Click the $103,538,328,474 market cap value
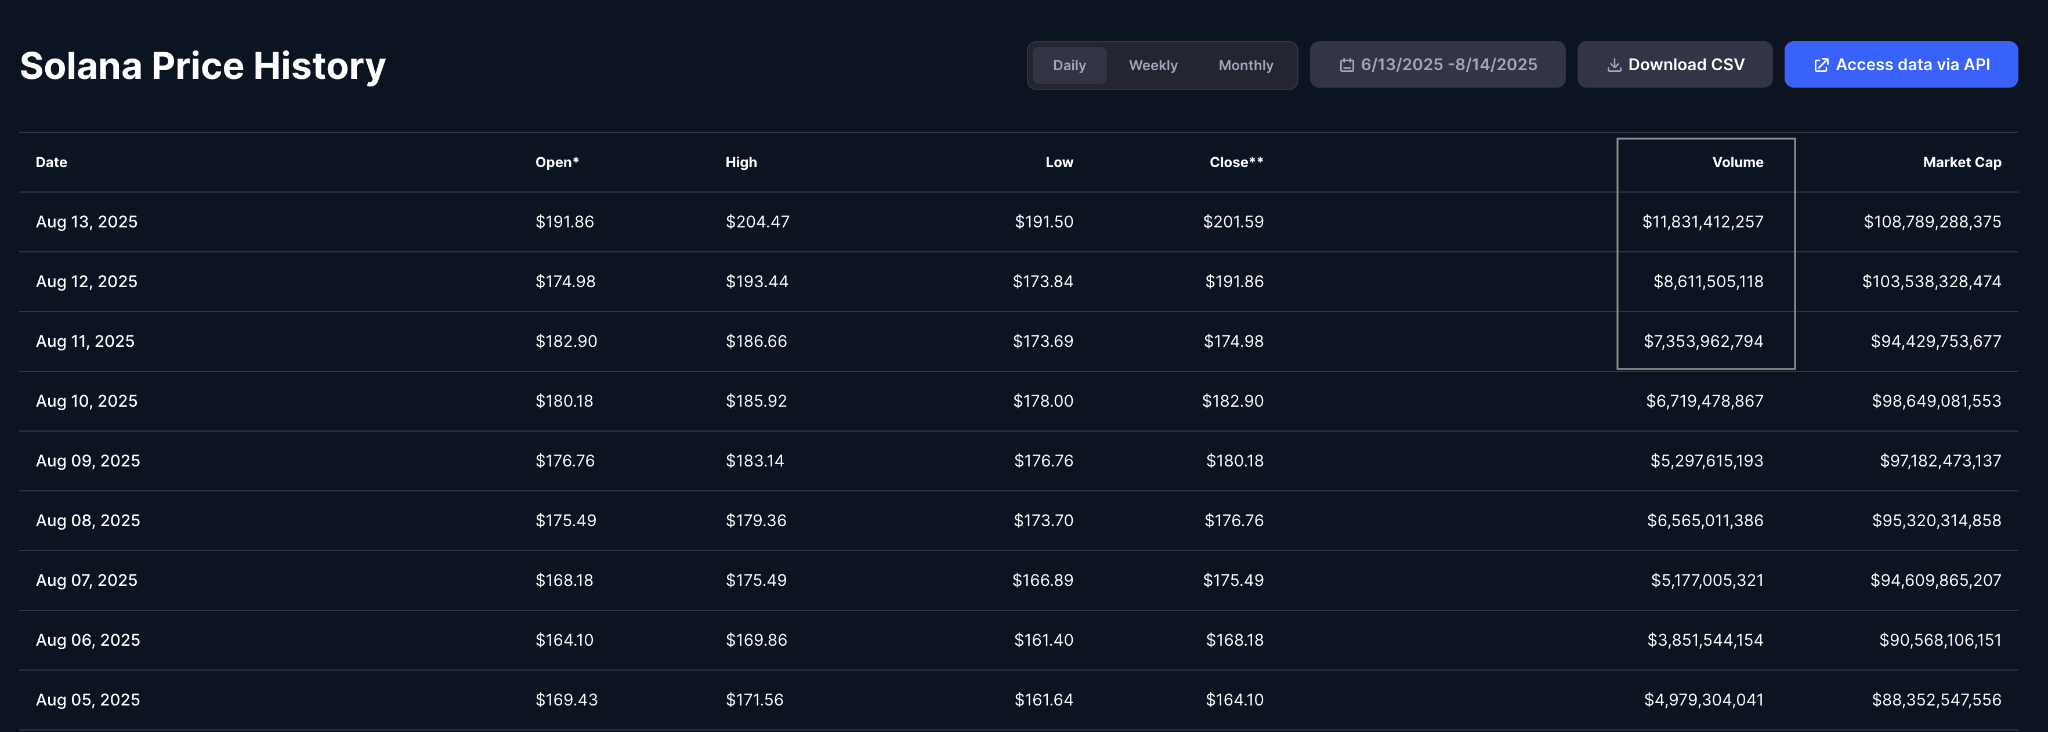This screenshot has width=2048, height=732. point(1932,282)
